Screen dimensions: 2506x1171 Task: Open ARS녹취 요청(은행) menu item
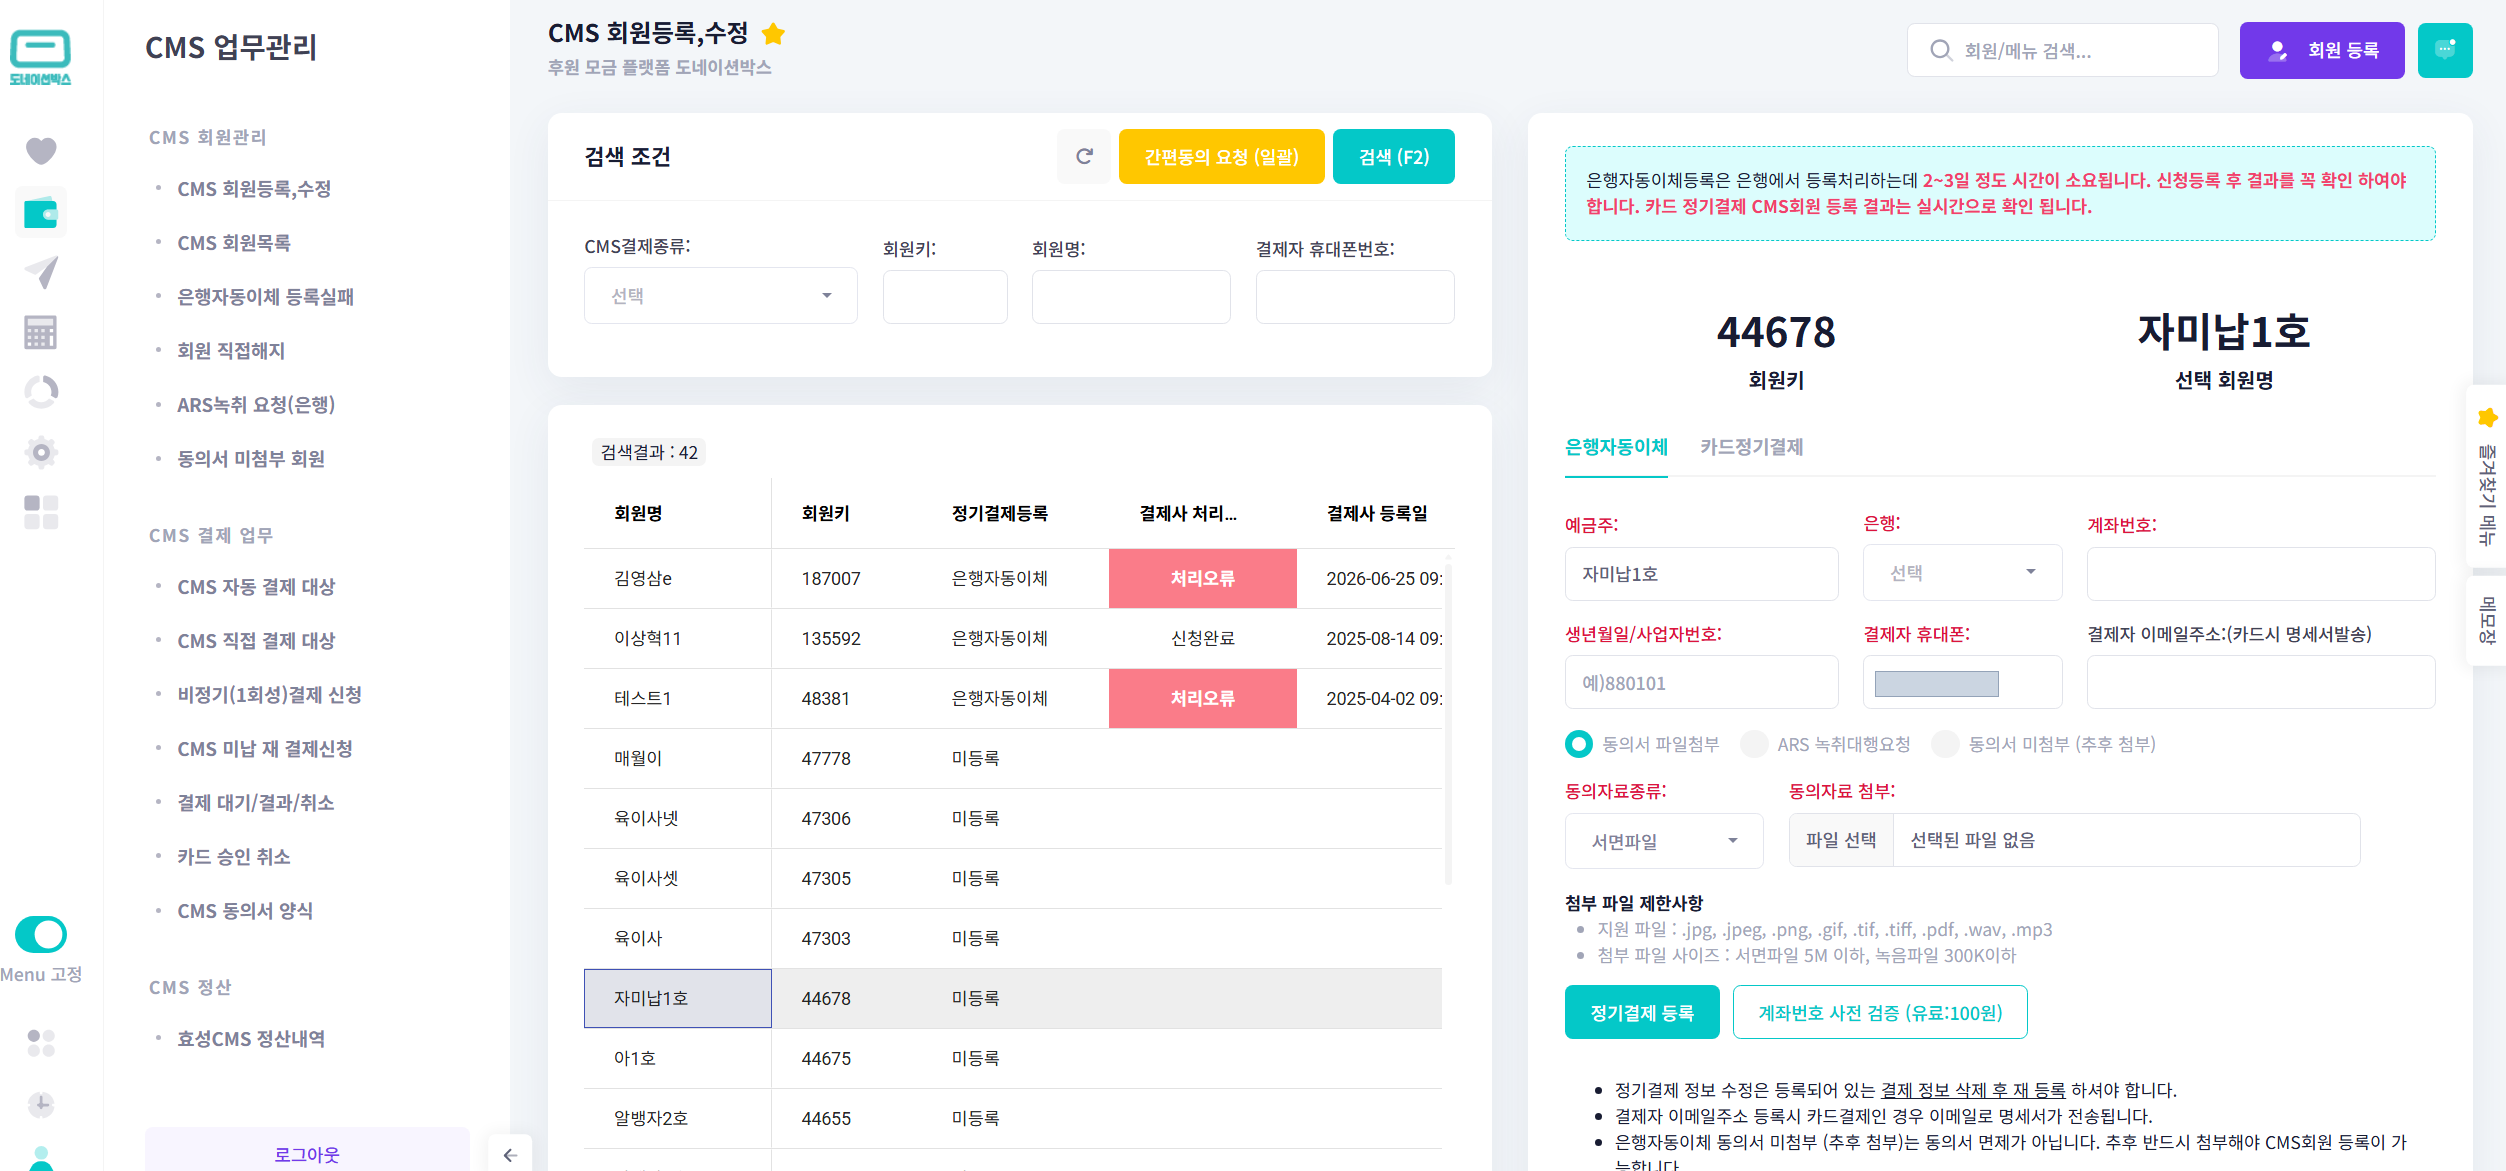[256, 405]
